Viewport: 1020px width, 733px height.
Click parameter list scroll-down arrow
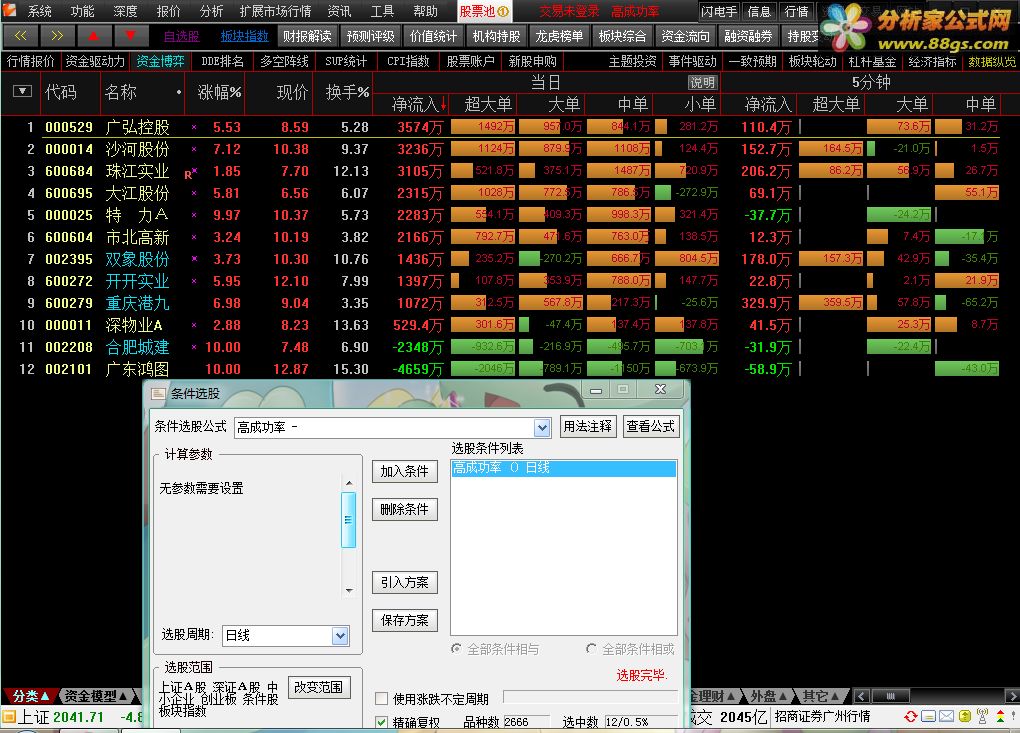[349, 591]
